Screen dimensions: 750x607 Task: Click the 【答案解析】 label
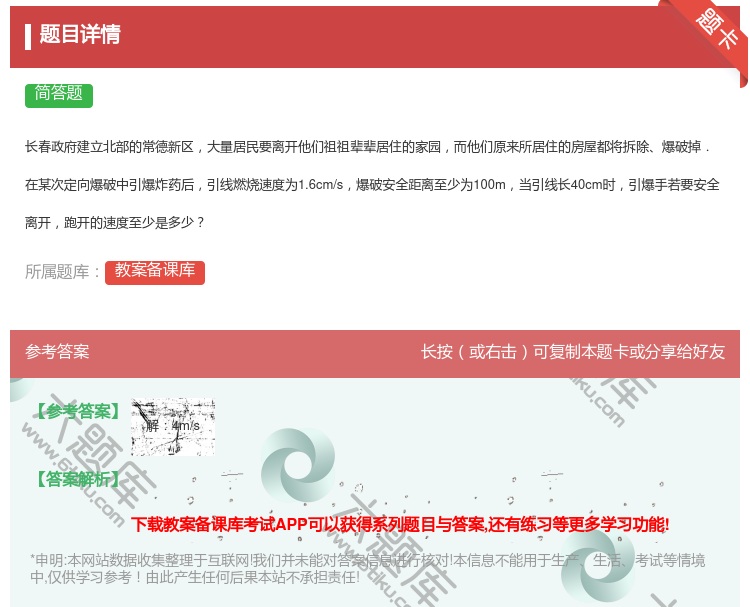coord(78,479)
